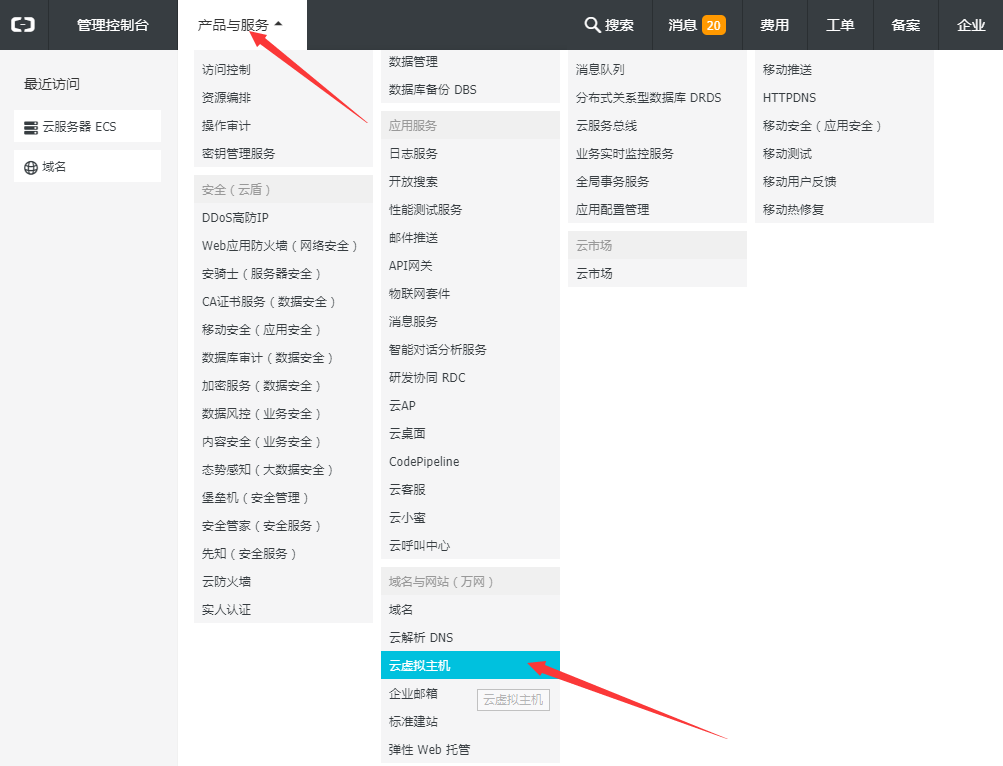
Task: Open 移动推送
Action: pyautogui.click(x=787, y=70)
